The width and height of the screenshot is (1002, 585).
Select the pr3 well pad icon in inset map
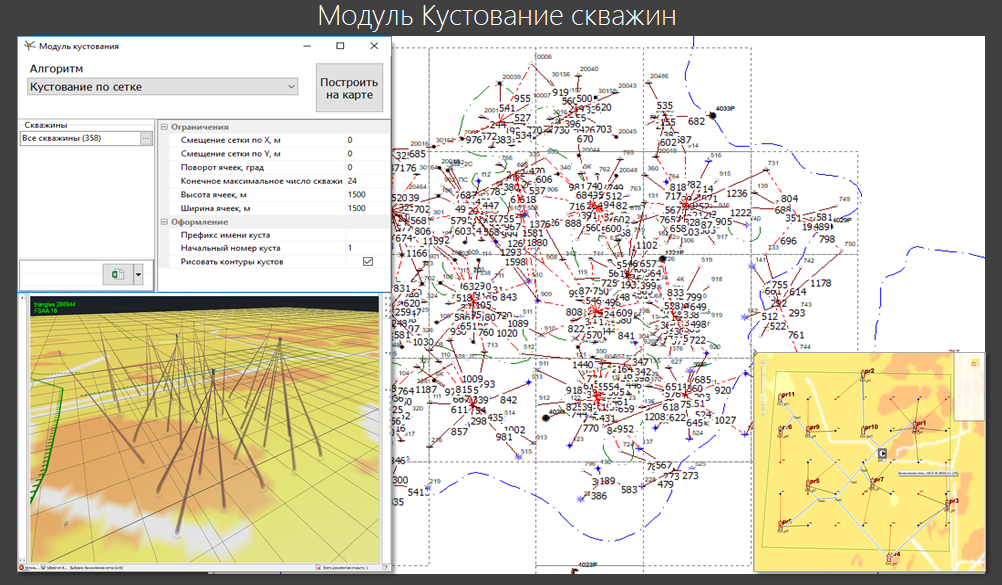pyautogui.click(x=947, y=504)
